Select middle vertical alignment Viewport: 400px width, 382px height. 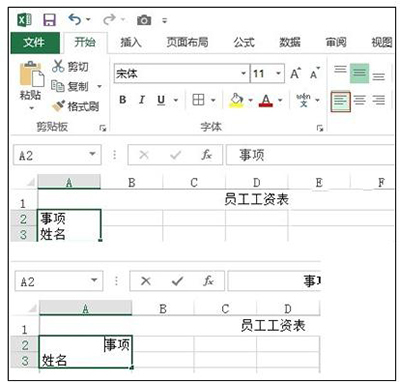pos(359,73)
